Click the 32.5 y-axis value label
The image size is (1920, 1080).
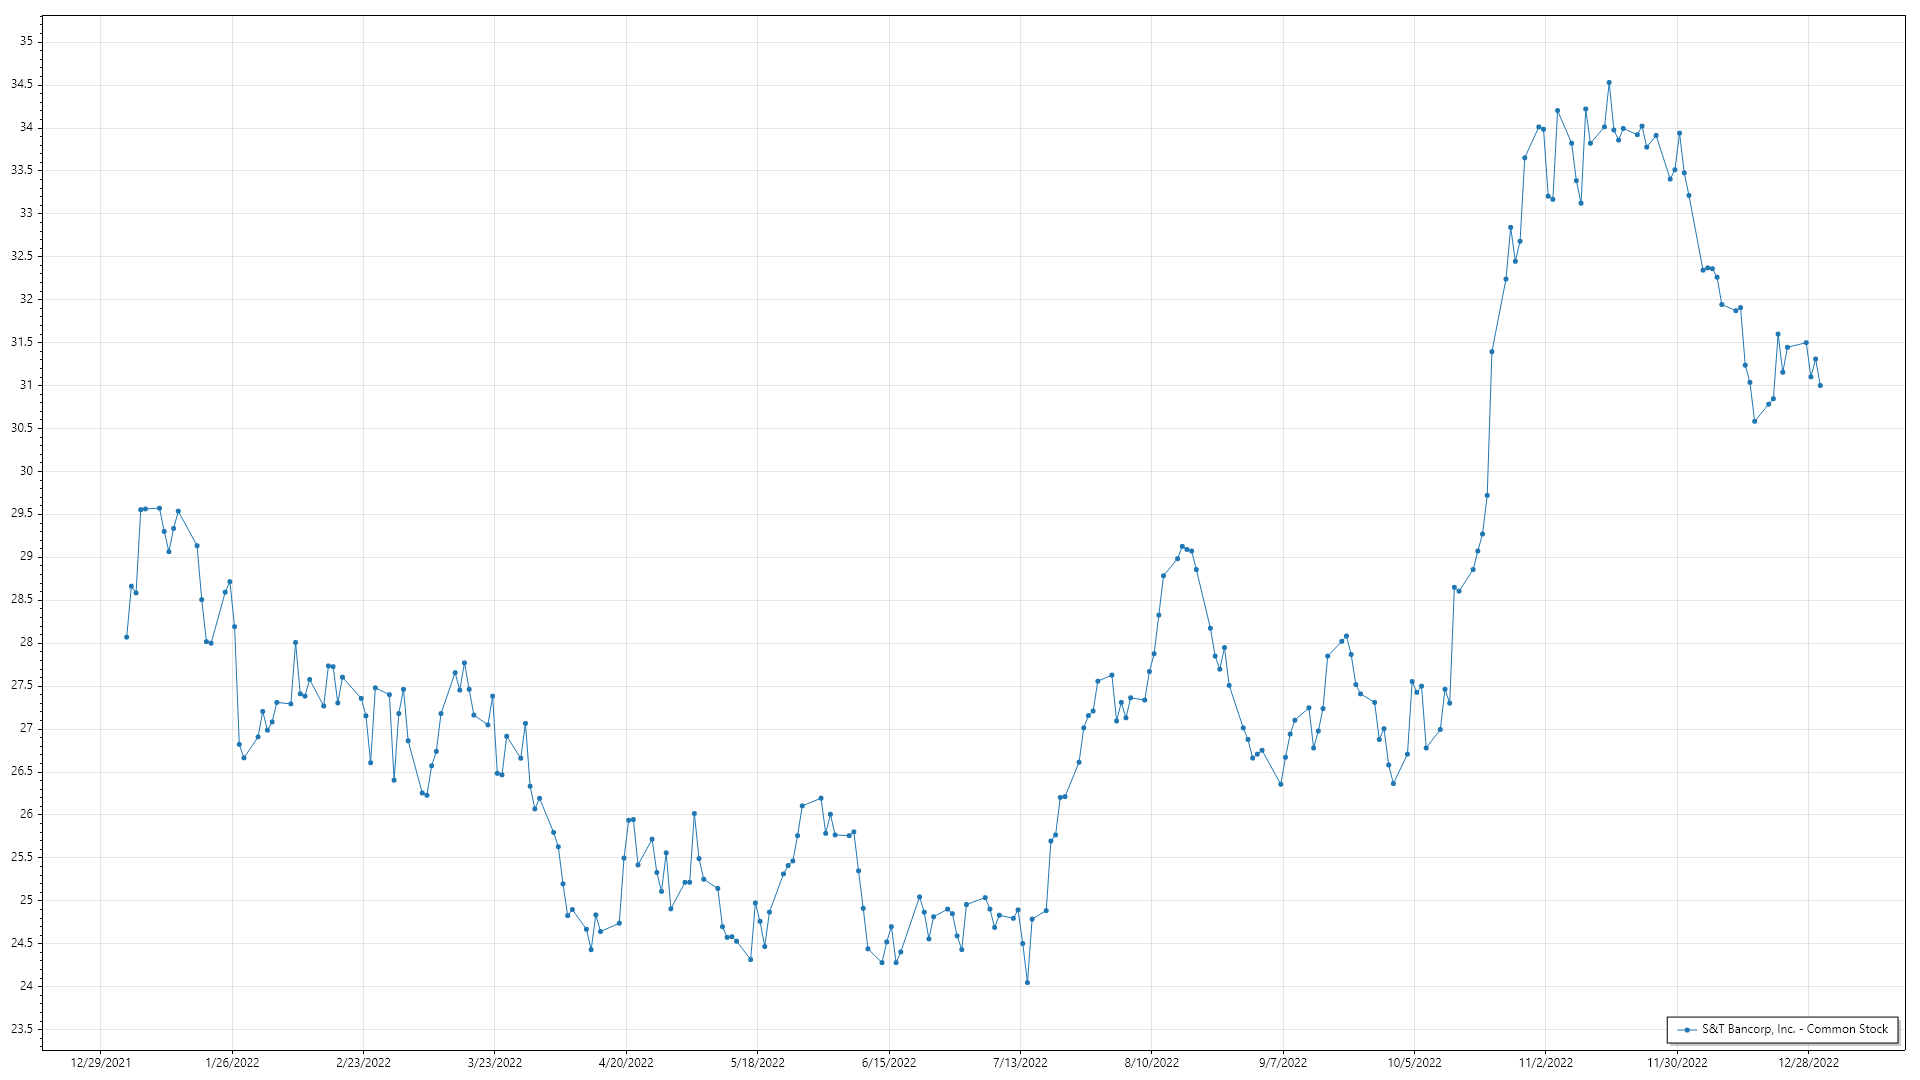(22, 256)
